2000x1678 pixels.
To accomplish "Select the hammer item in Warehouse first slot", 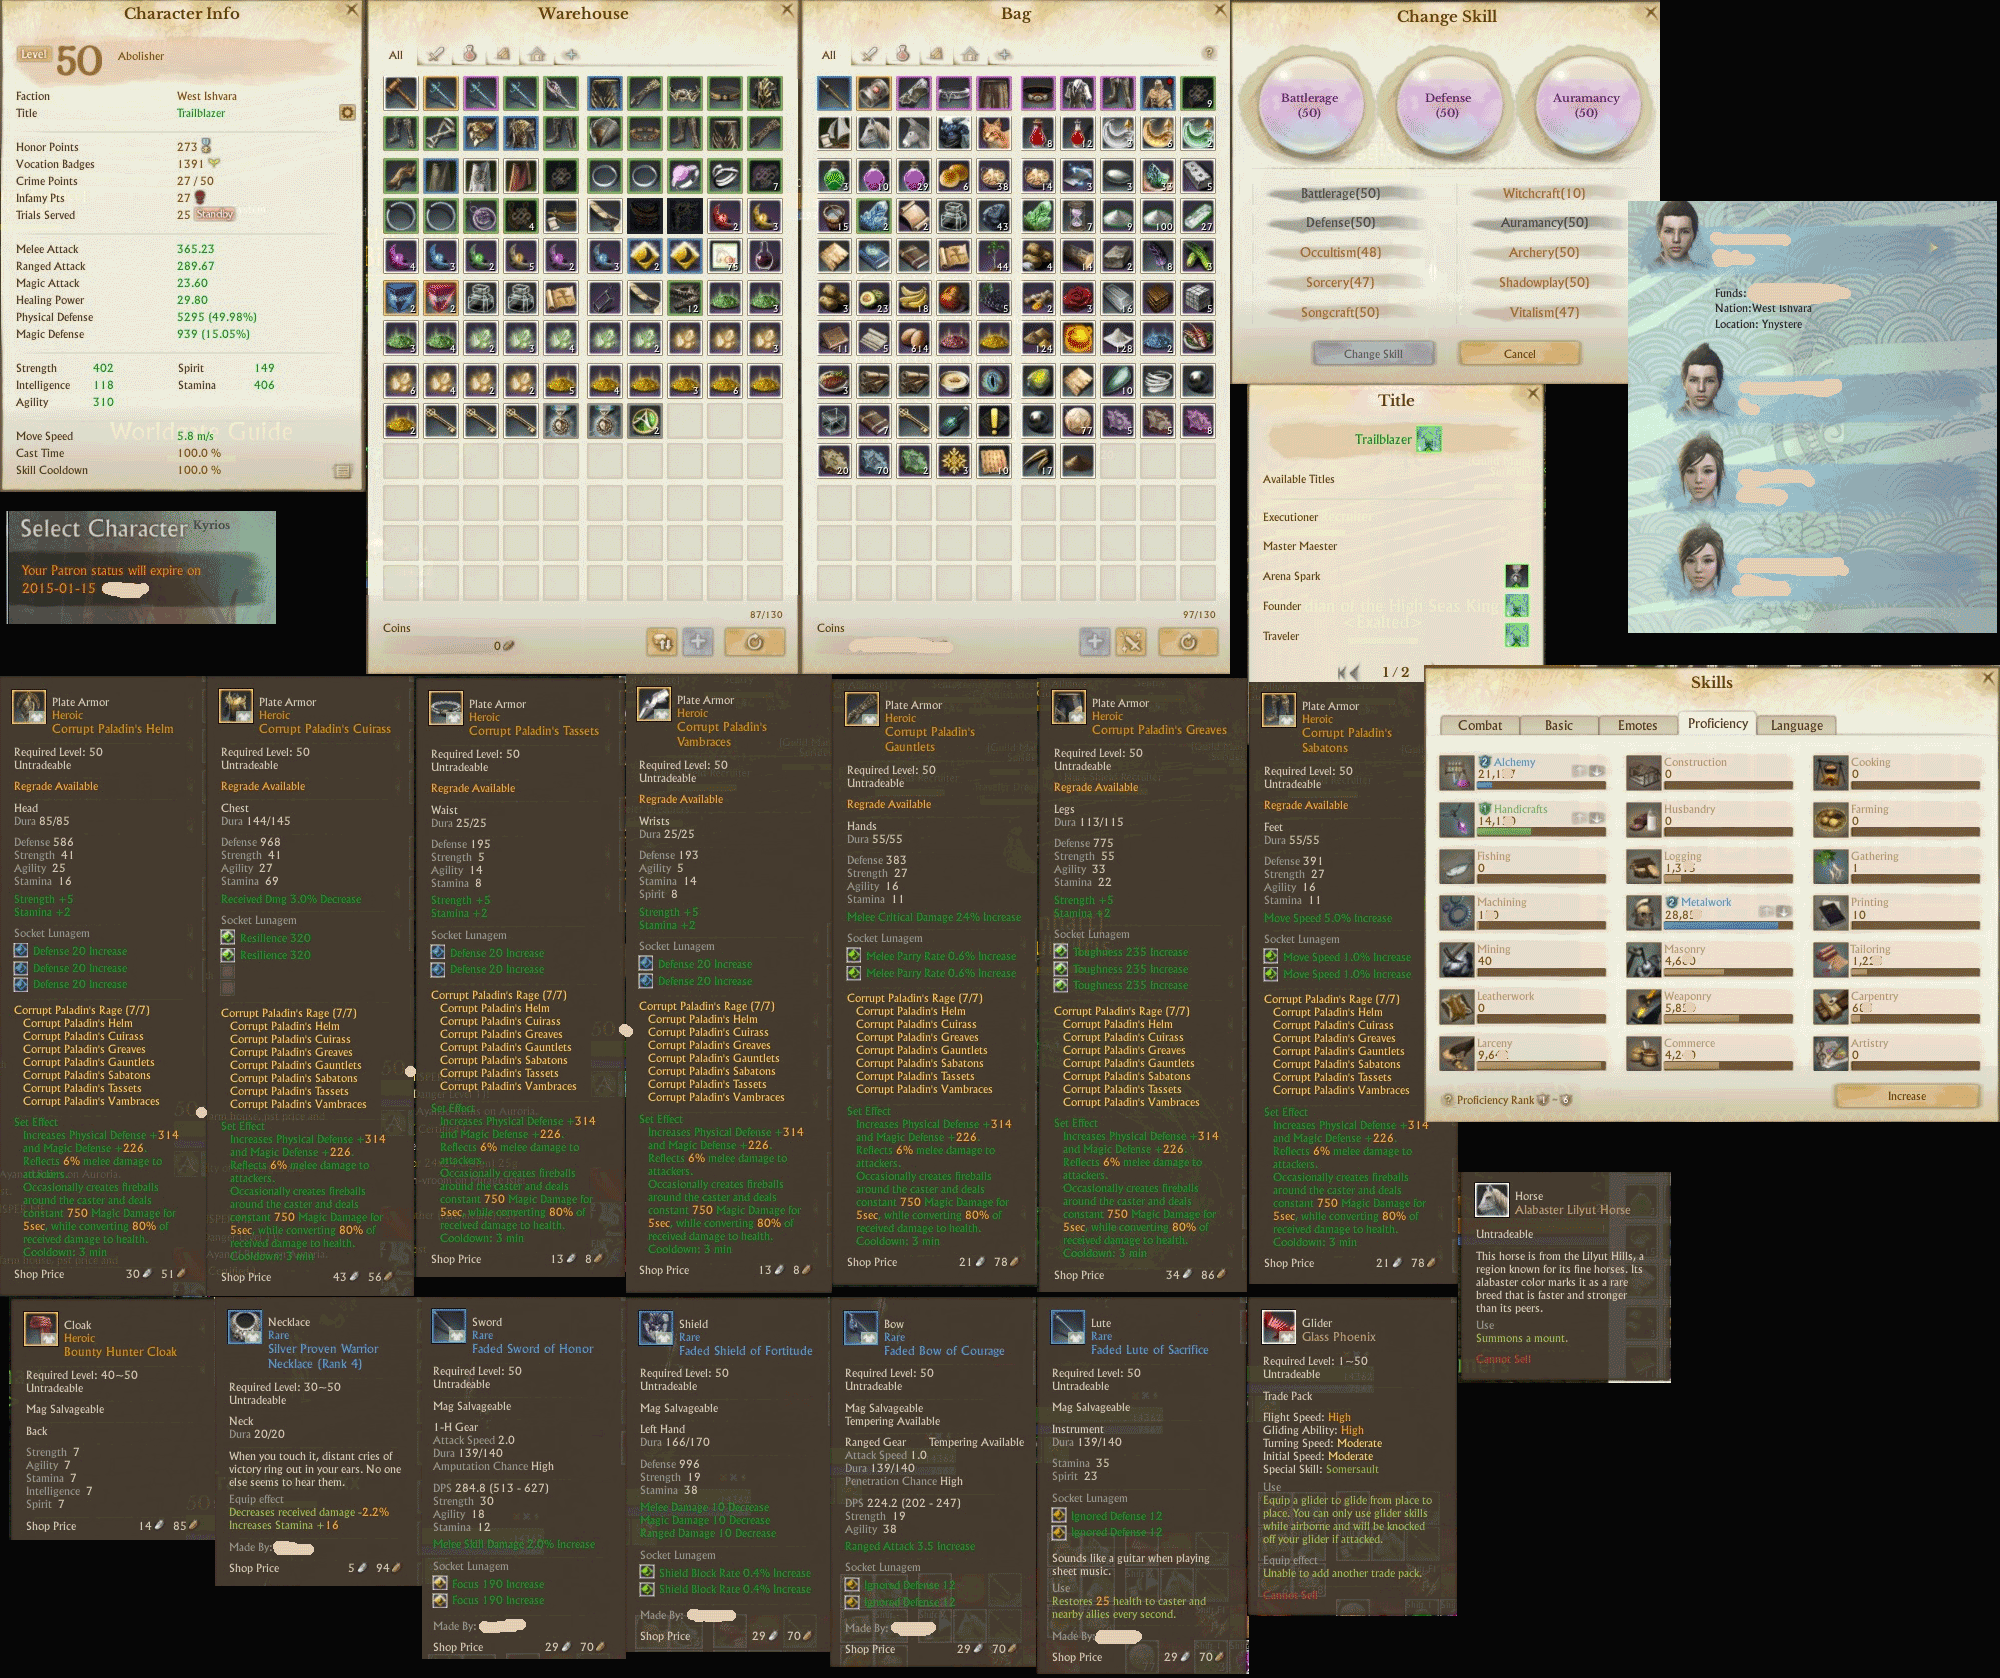I will pos(401,93).
